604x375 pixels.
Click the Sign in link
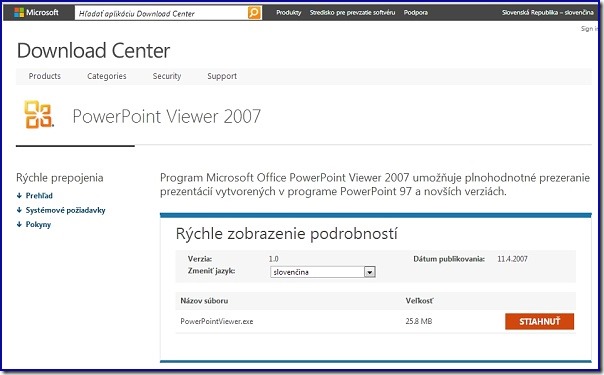pyautogui.click(x=589, y=28)
